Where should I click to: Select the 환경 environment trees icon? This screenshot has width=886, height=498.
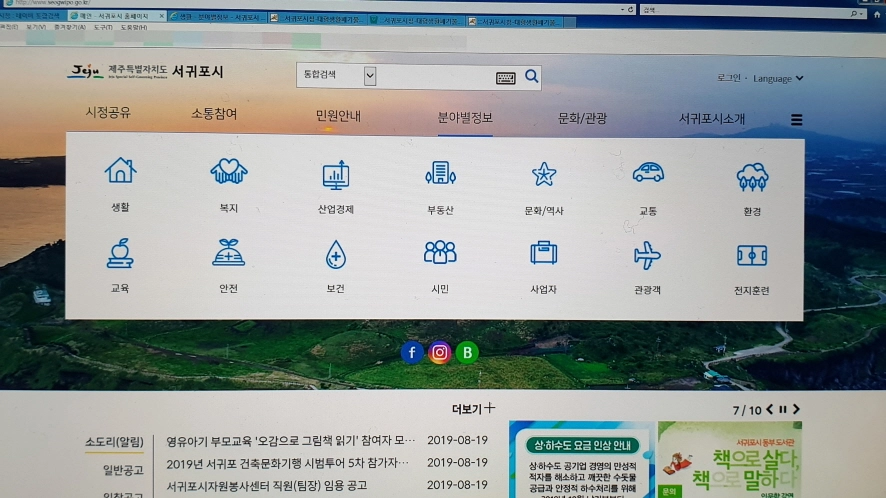pos(752,176)
